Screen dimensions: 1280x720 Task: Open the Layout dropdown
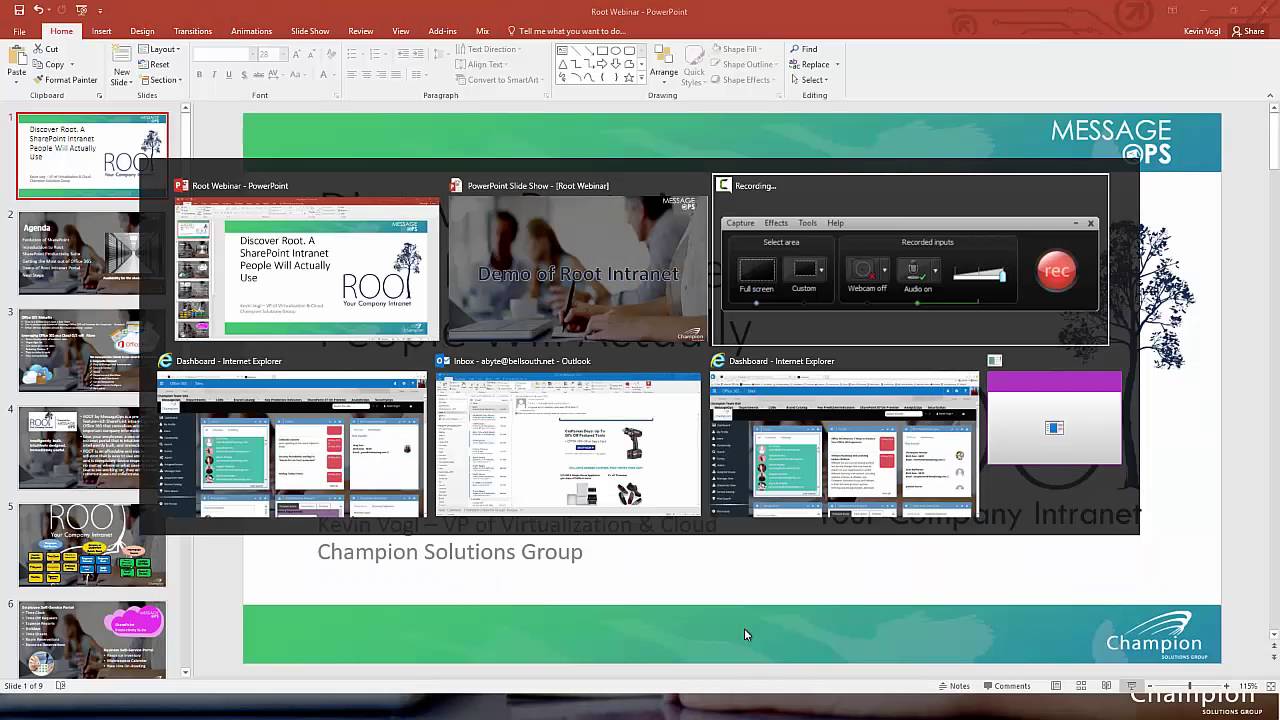point(158,49)
